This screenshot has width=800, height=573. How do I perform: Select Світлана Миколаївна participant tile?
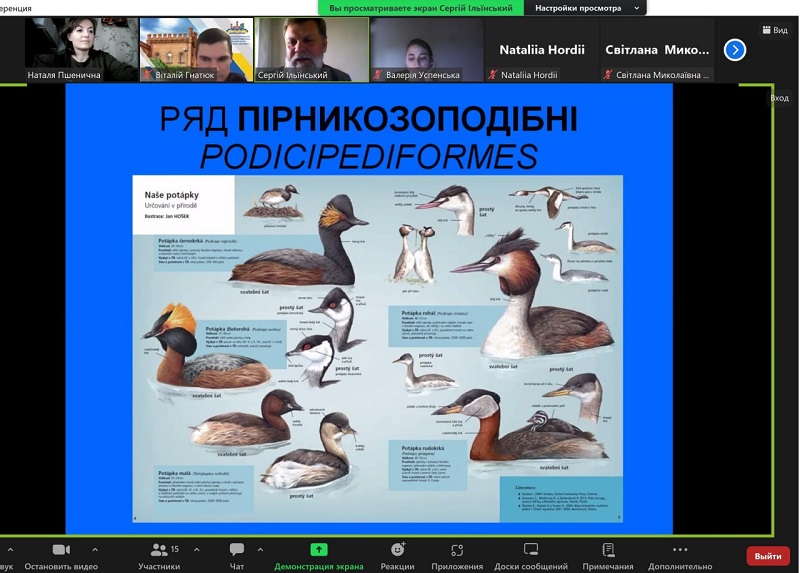[x=657, y=49]
